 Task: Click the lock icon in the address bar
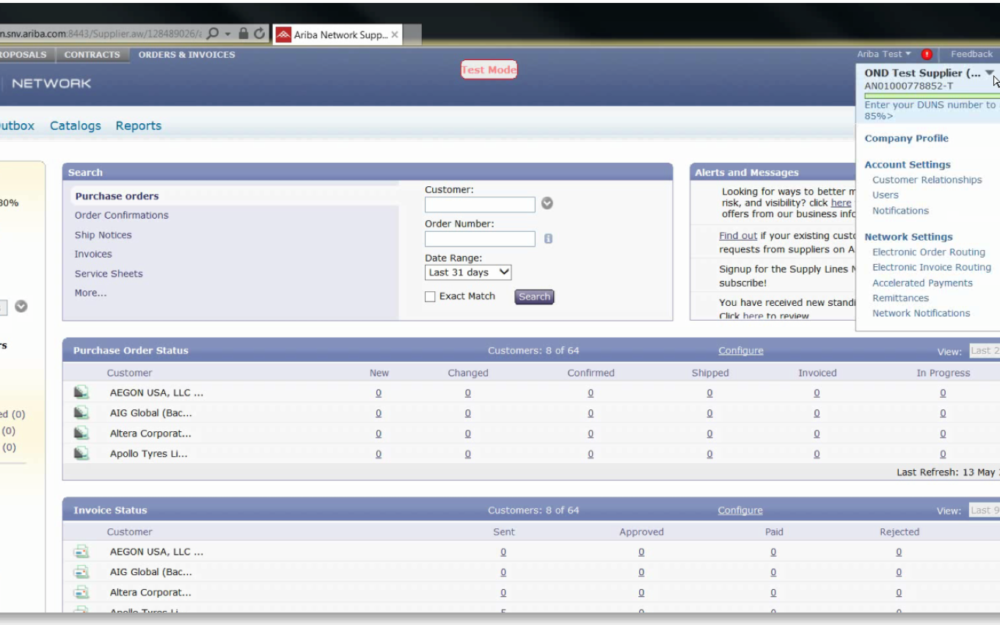243,33
